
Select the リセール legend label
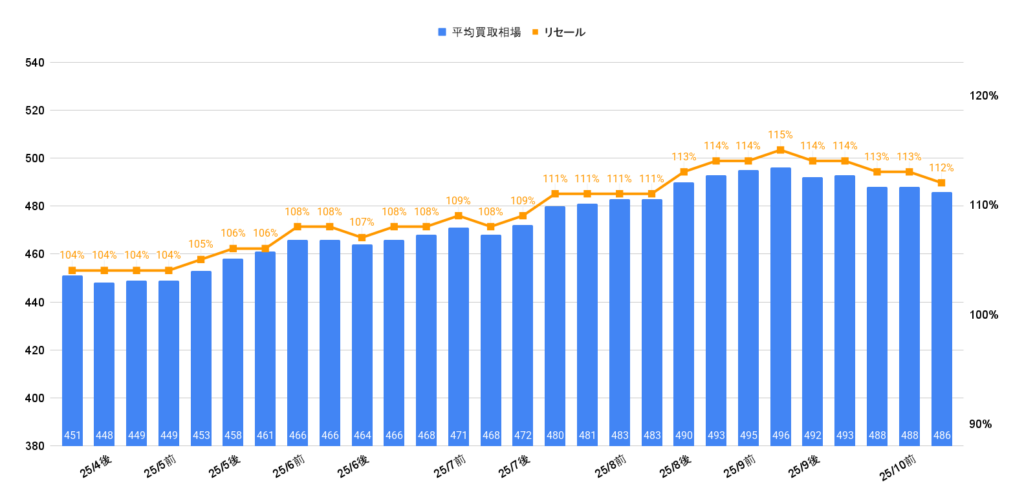[x=565, y=32]
